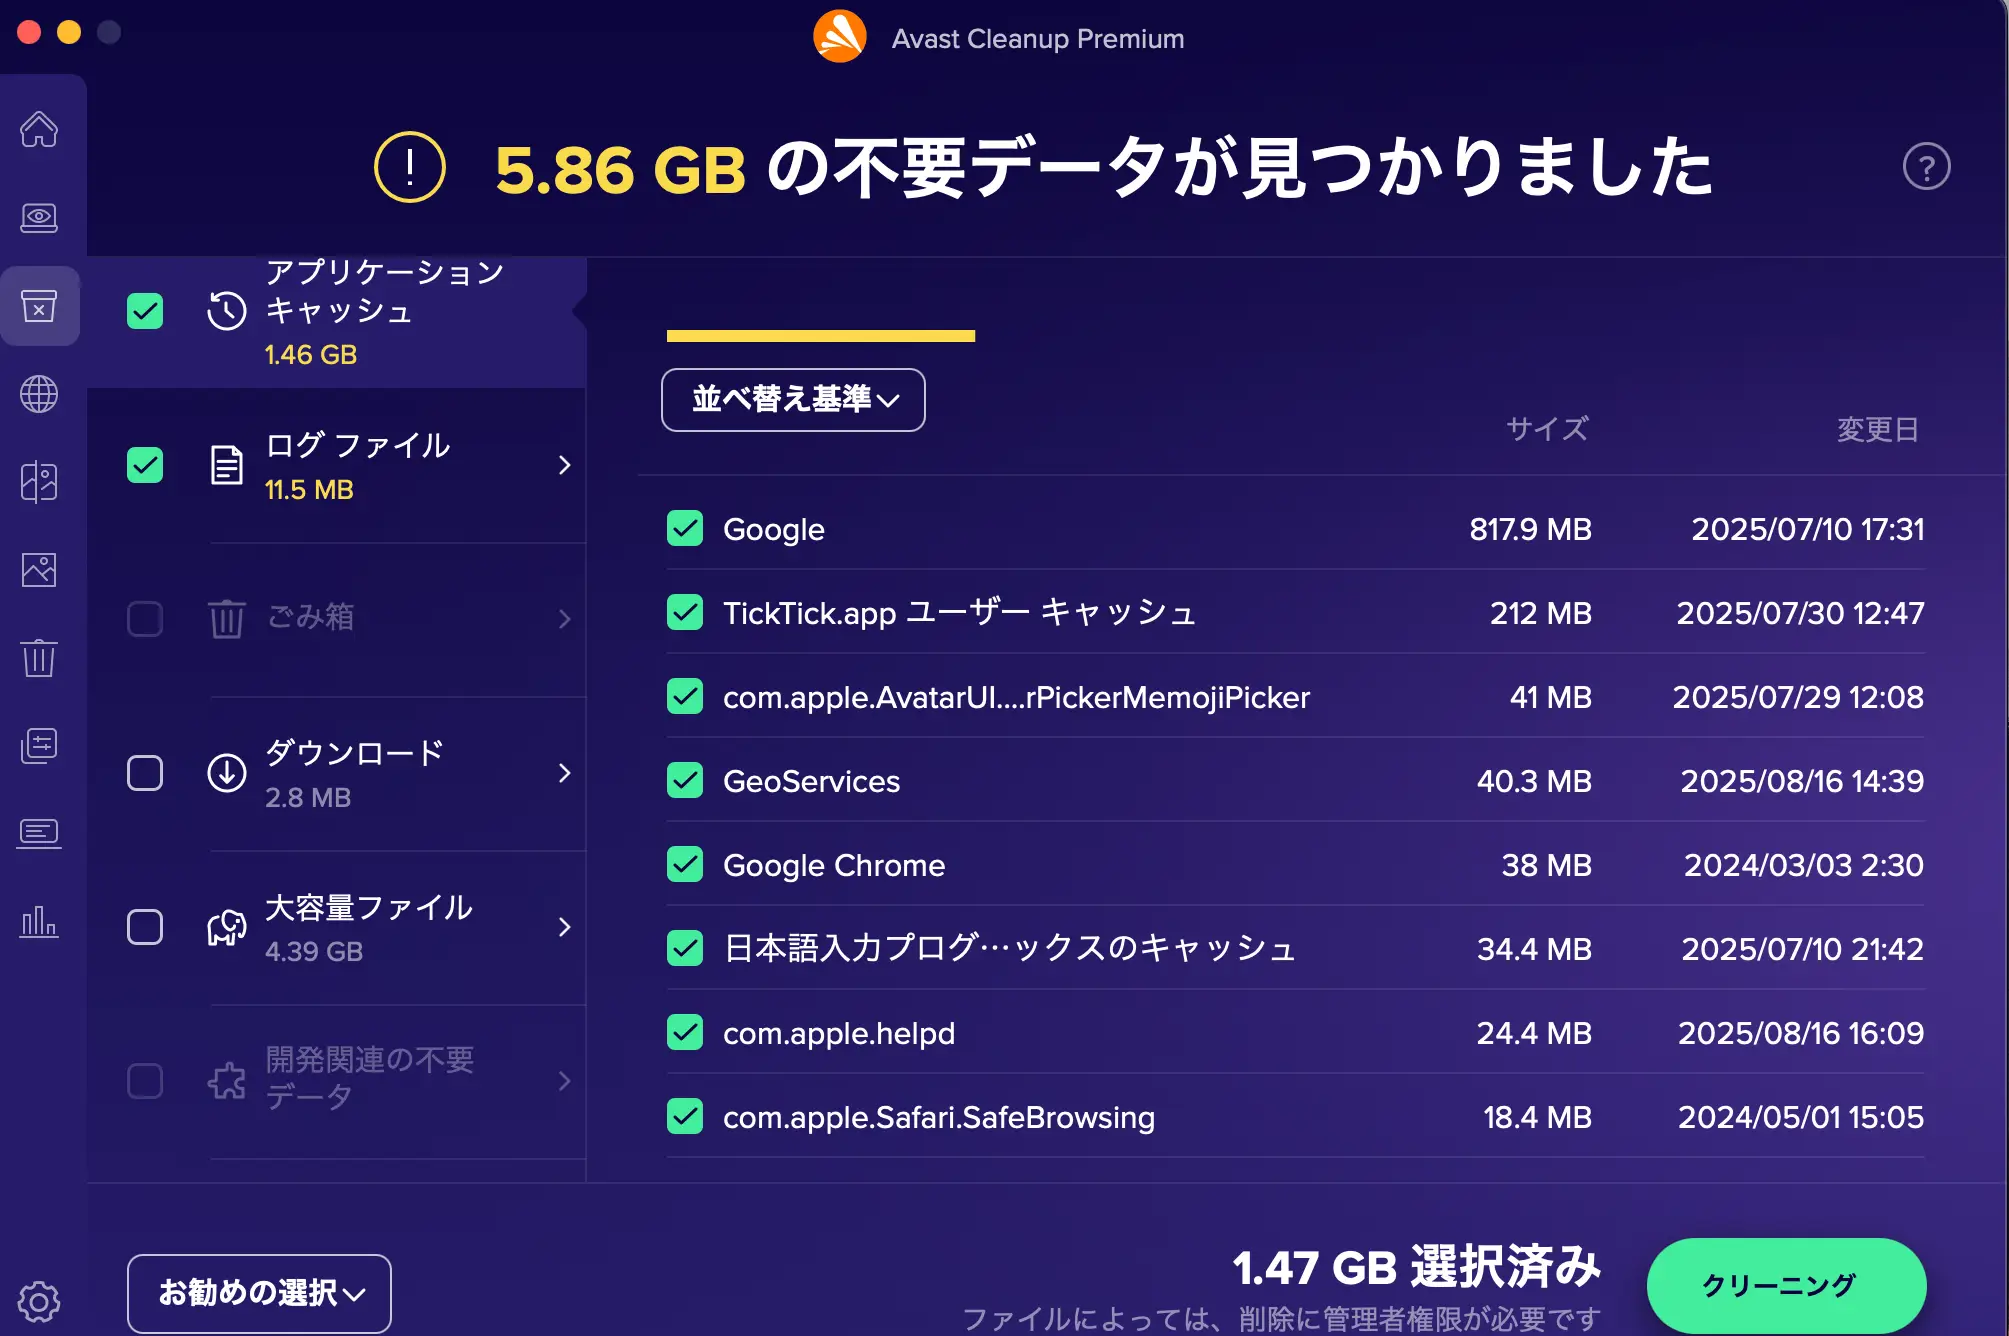Click the サイズ column header
Image resolution: width=2009 pixels, height=1336 pixels.
point(1547,429)
